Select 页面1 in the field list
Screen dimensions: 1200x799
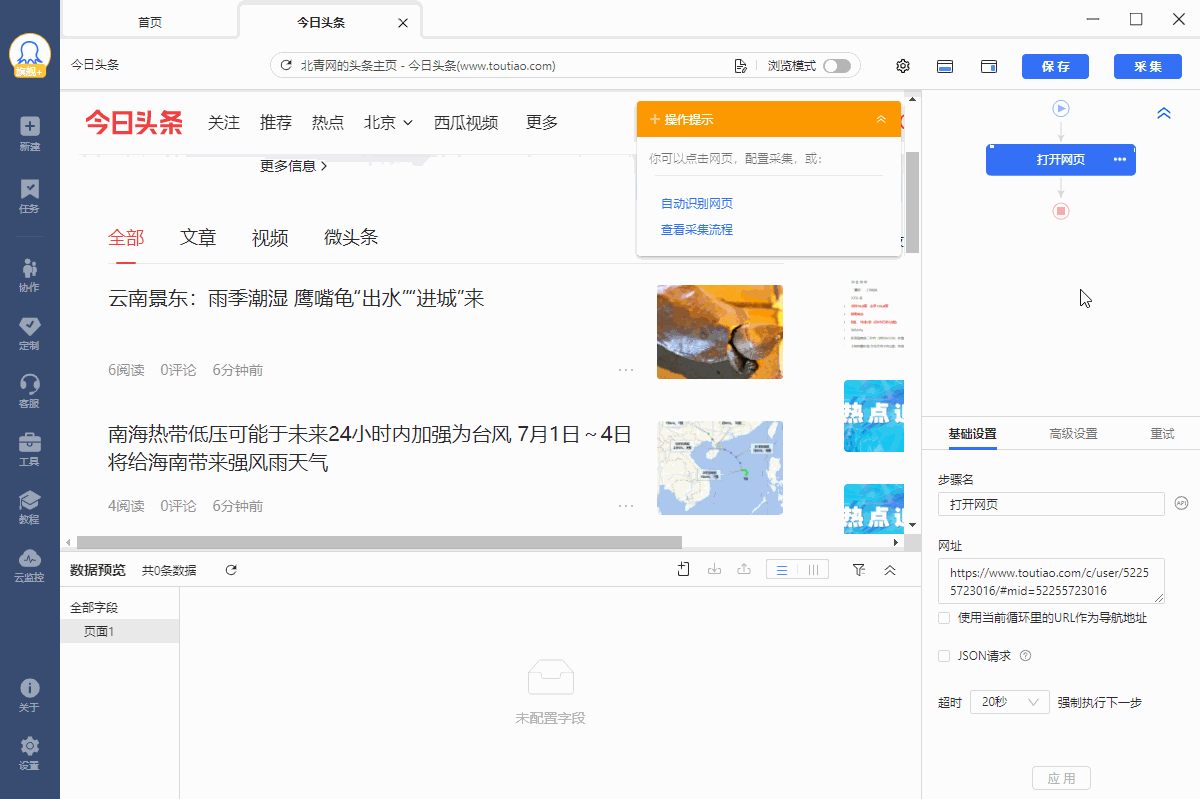(x=120, y=631)
